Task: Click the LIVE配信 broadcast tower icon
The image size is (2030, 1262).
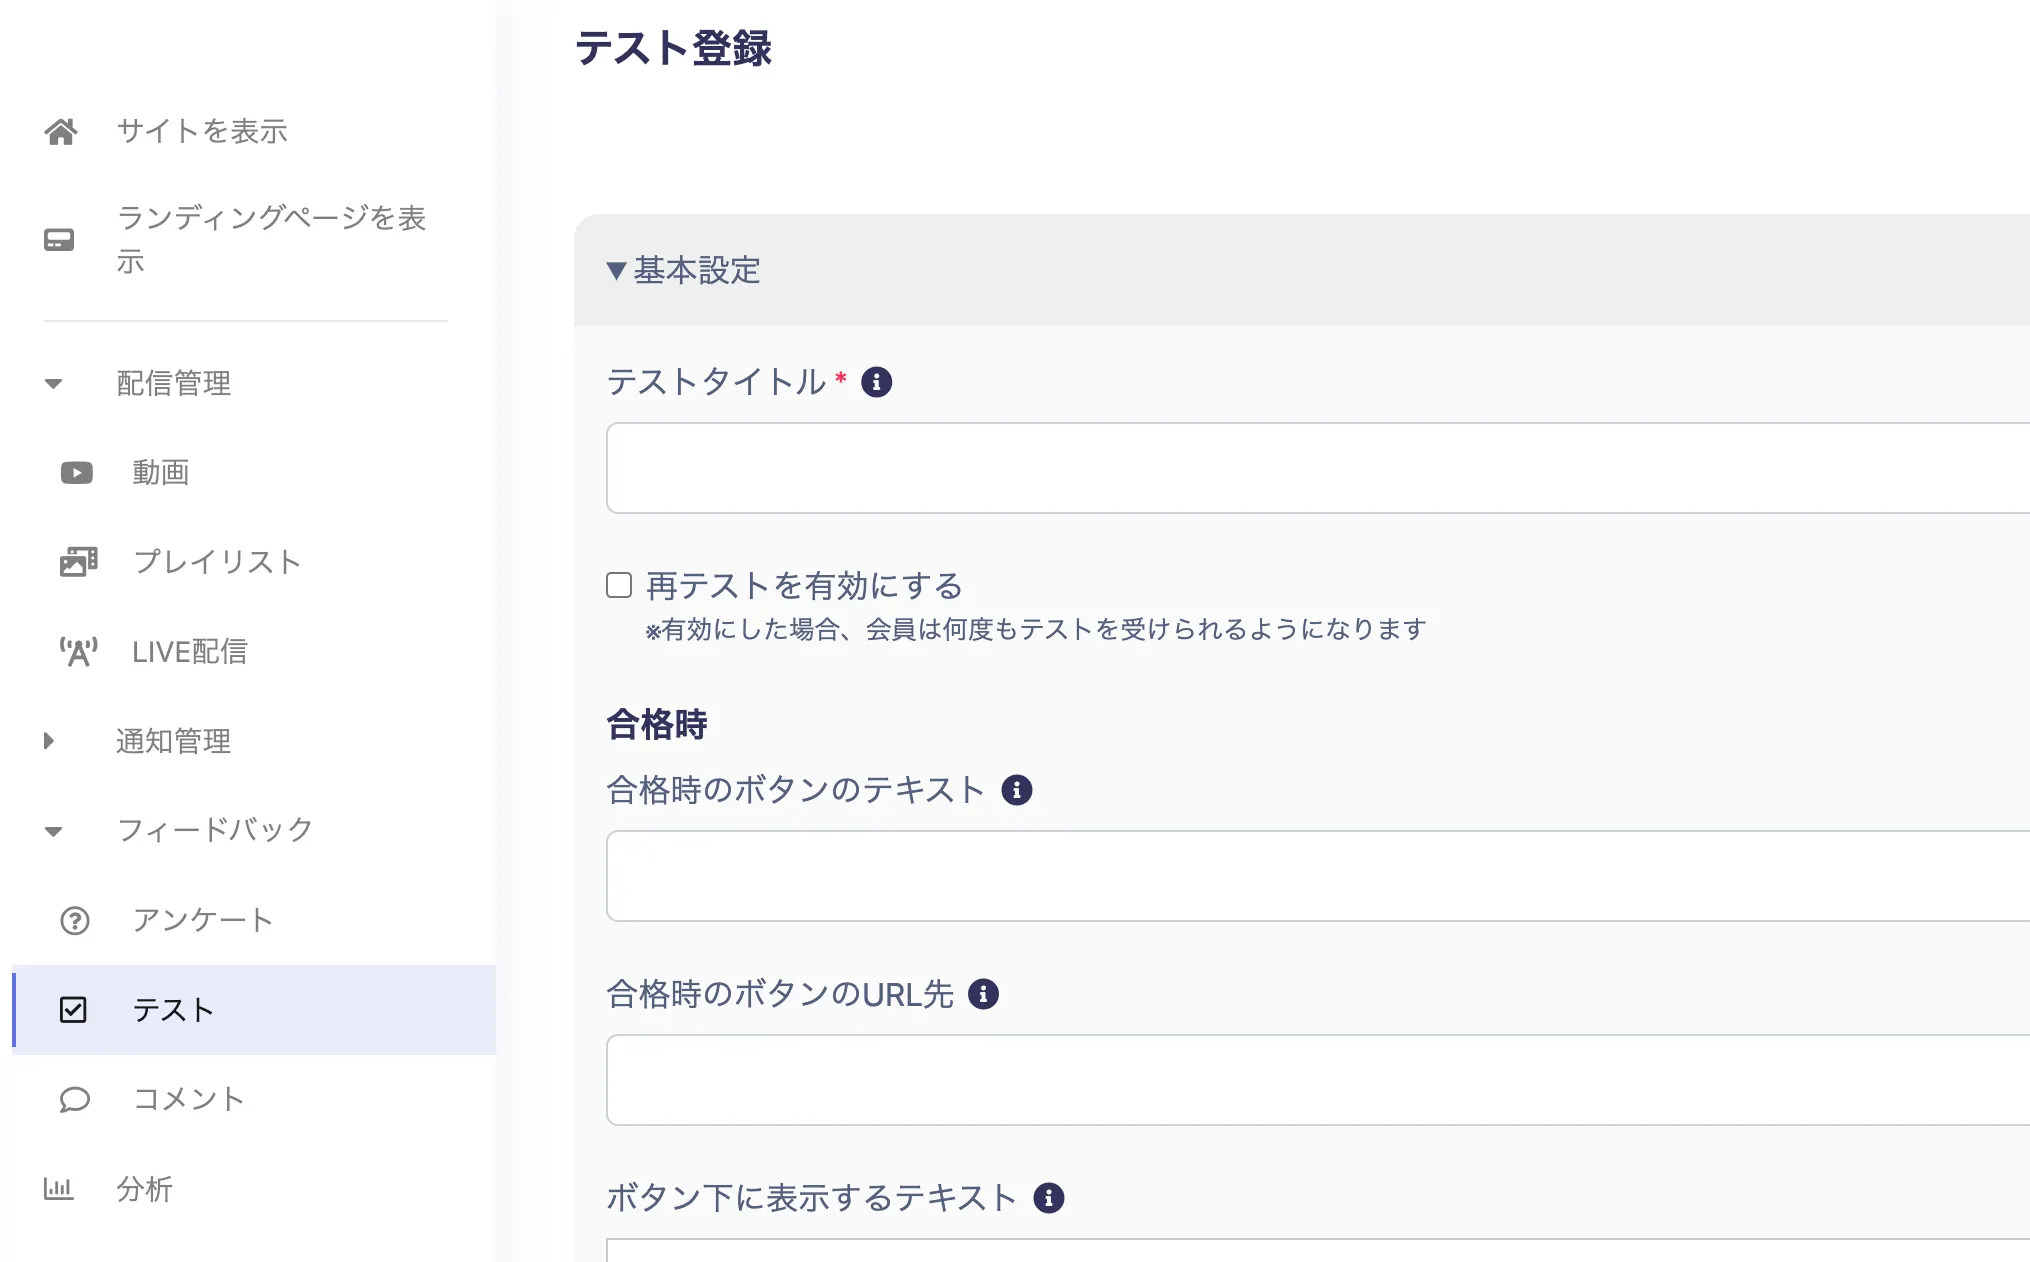Action: (x=78, y=652)
